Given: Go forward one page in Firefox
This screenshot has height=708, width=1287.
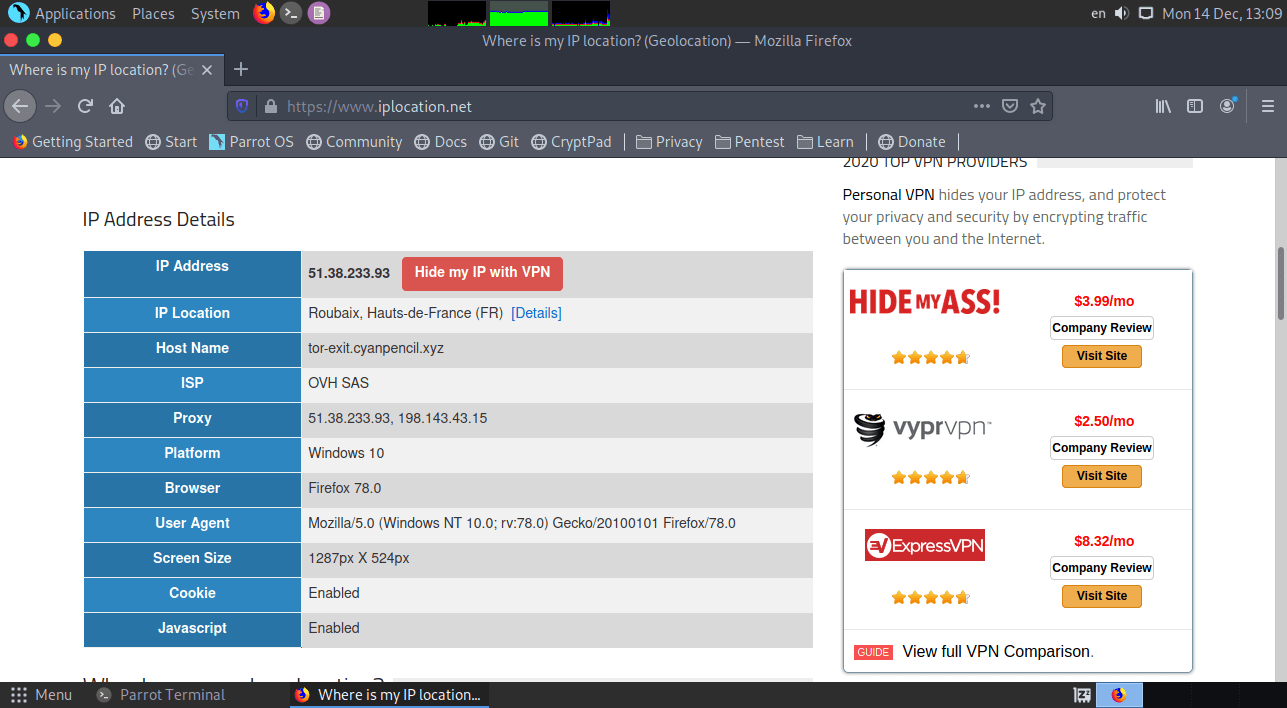Looking at the screenshot, I should [53, 106].
